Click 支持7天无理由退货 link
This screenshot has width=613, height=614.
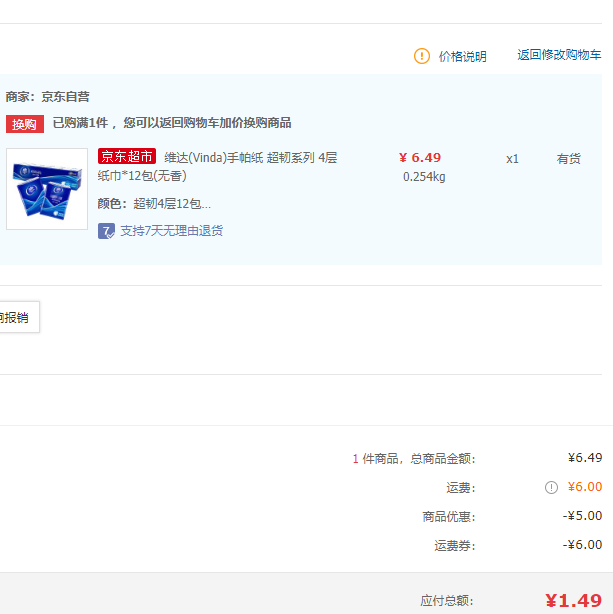172,231
